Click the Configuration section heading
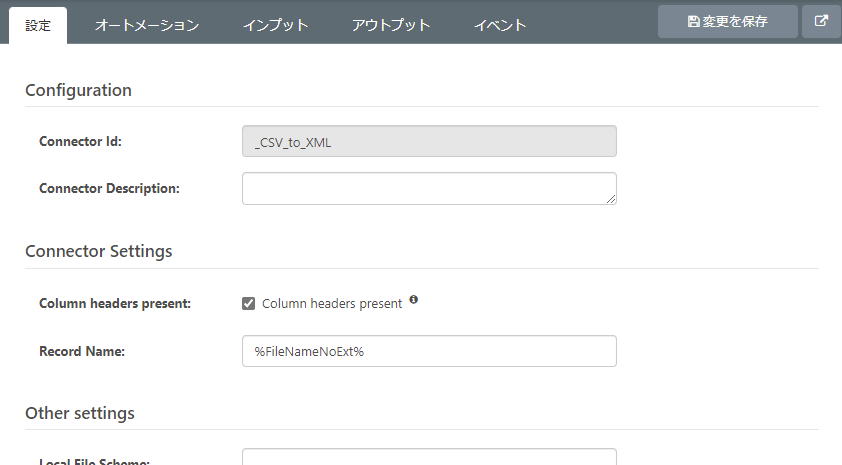Screen dimensions: 842x465 pos(78,90)
